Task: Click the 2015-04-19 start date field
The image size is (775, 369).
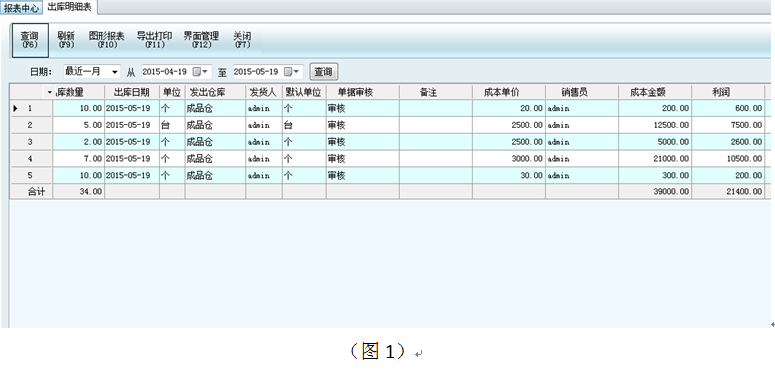Action: pos(165,72)
